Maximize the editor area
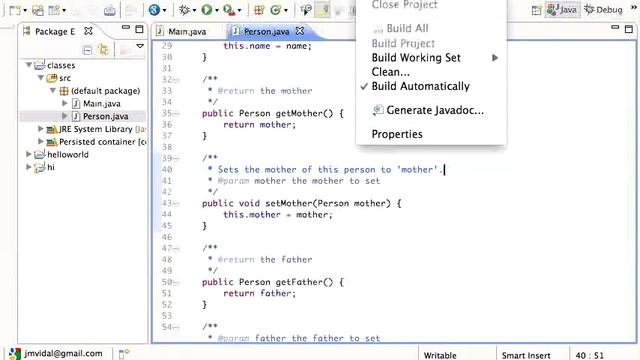Screen dimensions: 640x360 [x=629, y=29]
